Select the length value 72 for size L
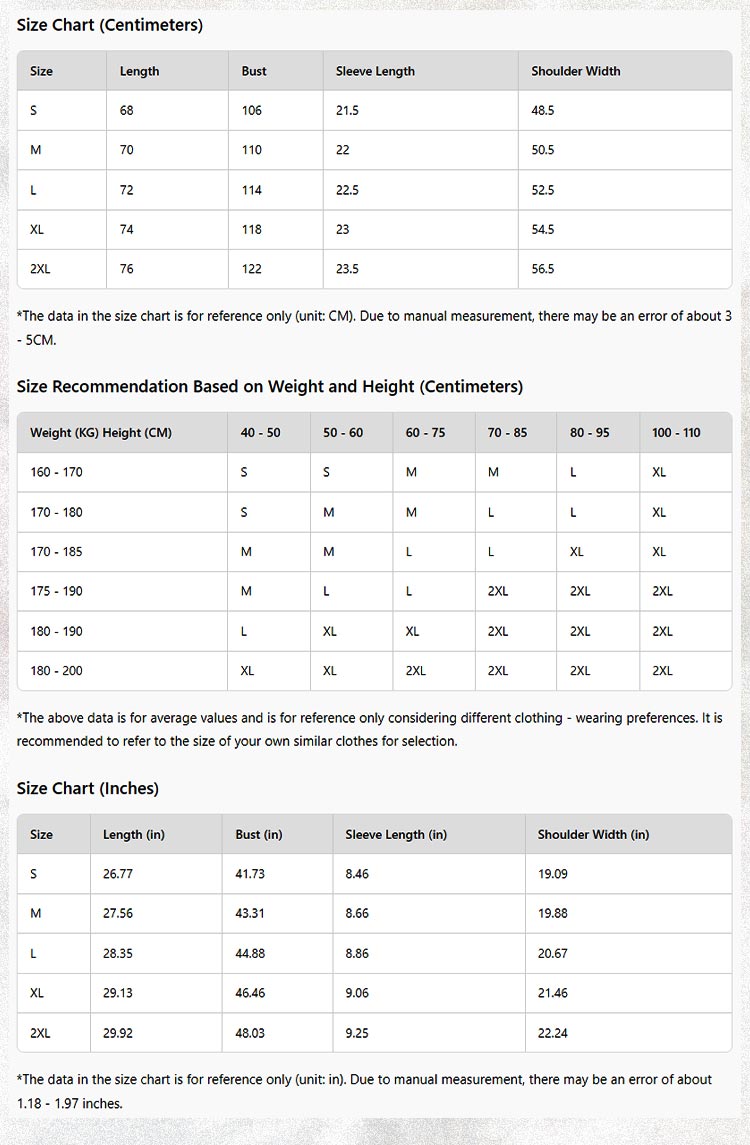Image resolution: width=750 pixels, height=1145 pixels. coord(127,190)
